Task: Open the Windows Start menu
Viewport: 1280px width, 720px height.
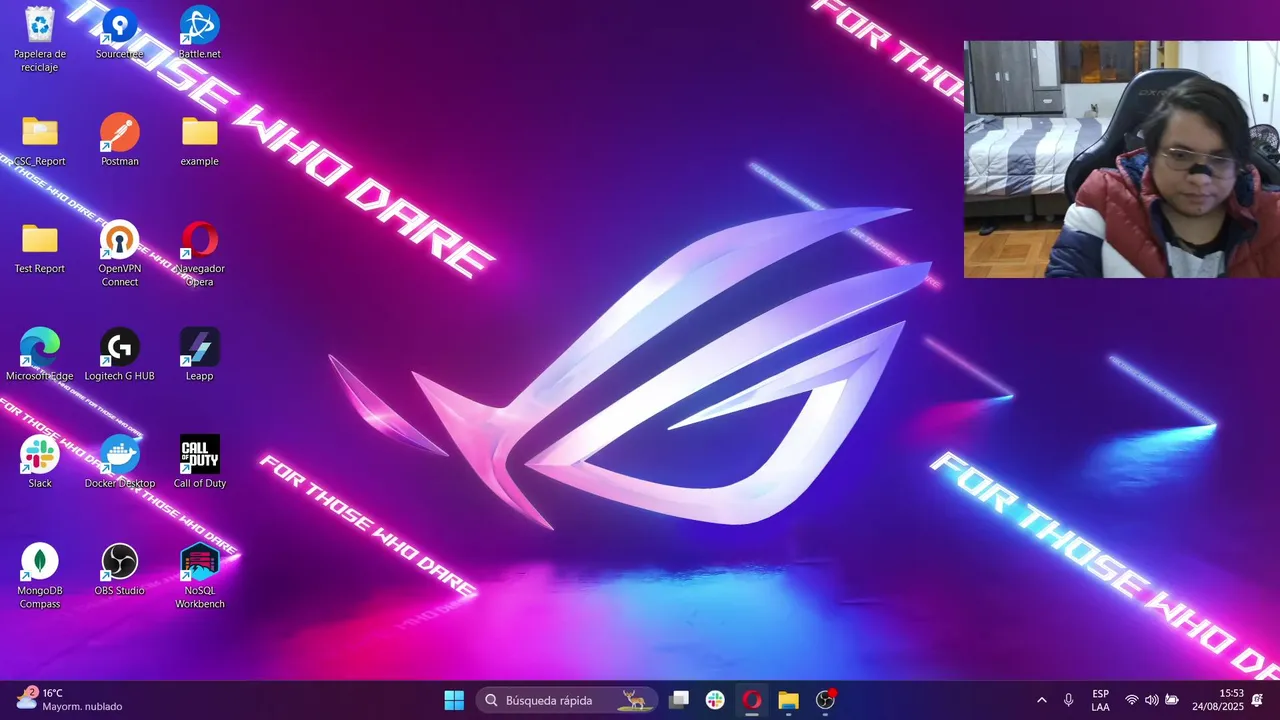Action: click(454, 700)
